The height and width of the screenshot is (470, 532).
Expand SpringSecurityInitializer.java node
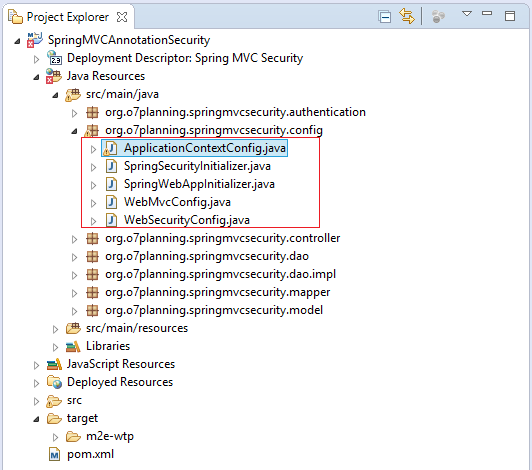tap(93, 167)
